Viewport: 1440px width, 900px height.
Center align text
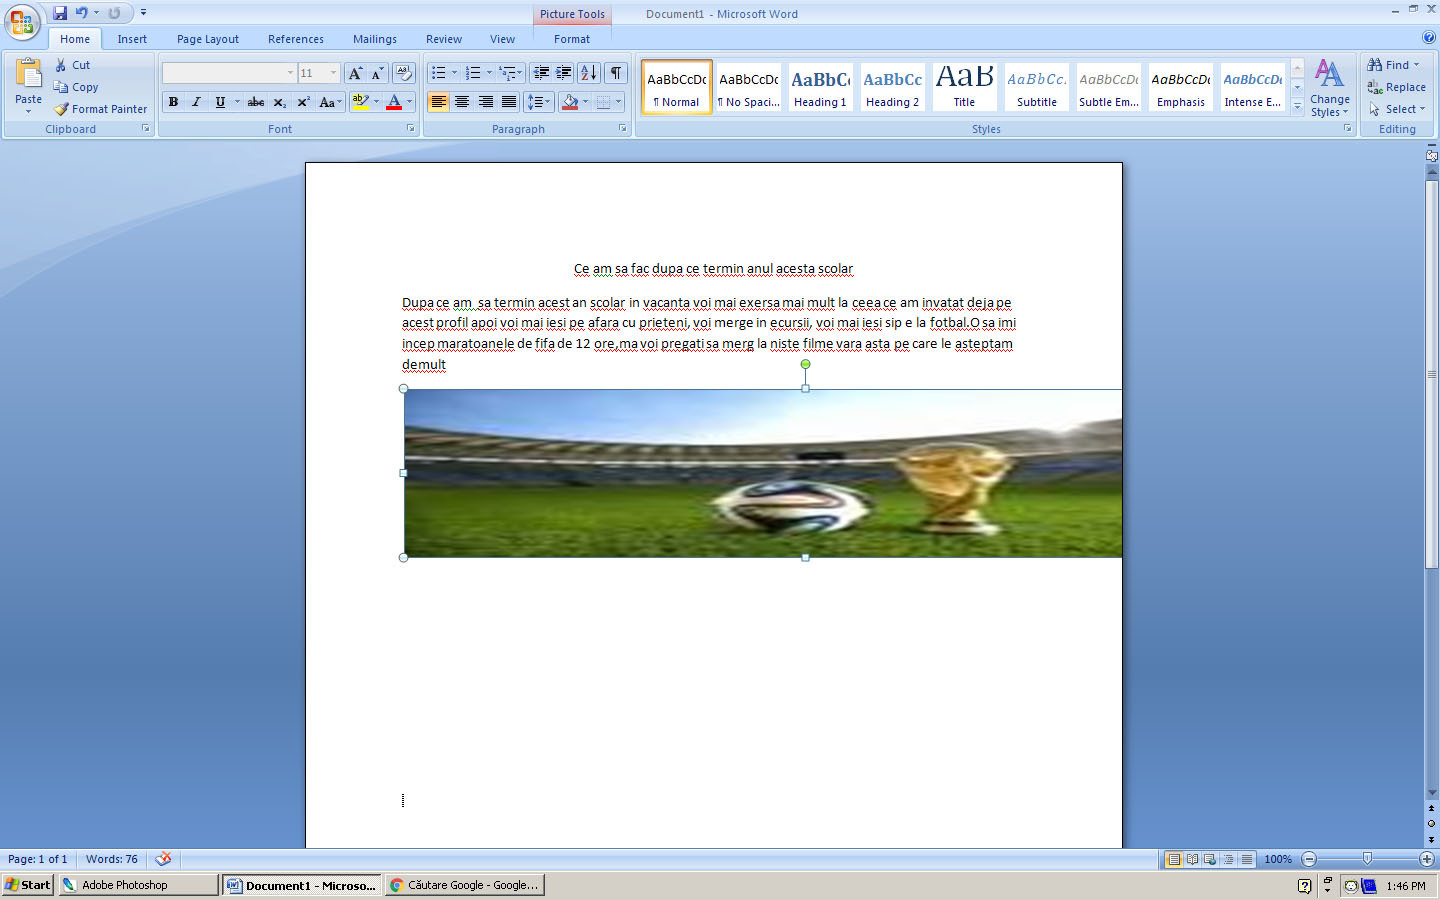tap(462, 102)
